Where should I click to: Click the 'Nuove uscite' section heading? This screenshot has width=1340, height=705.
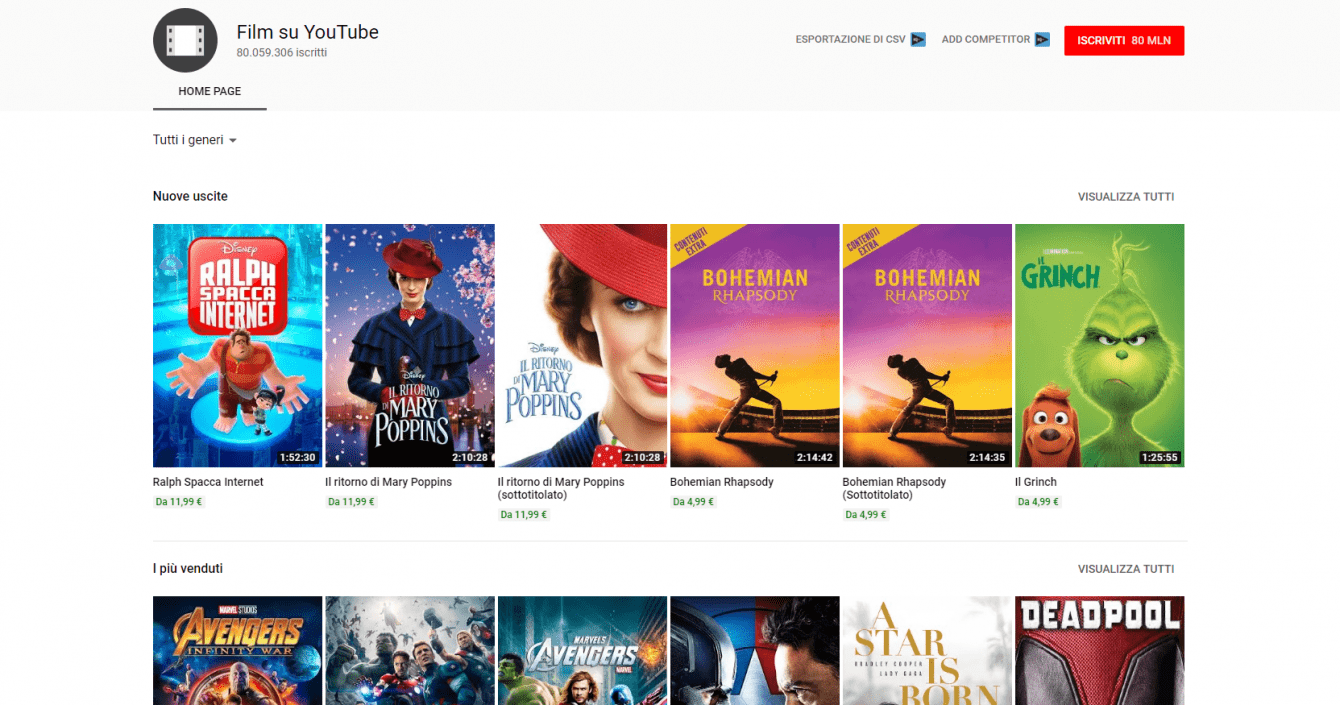(190, 197)
